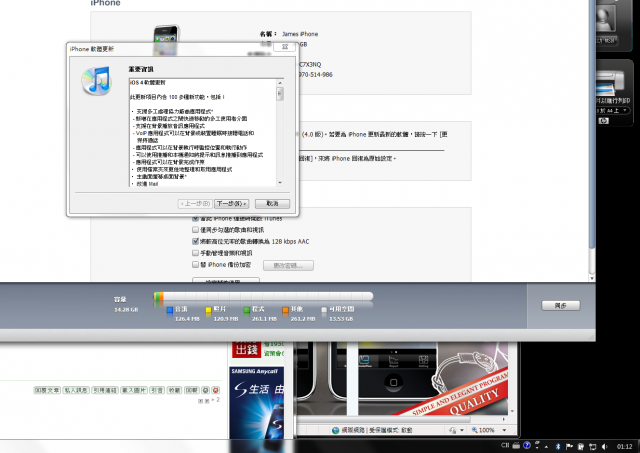The height and width of the screenshot is (453, 640).
Task: Click up arrow of release notes scrollbar
Action: pos(280,83)
